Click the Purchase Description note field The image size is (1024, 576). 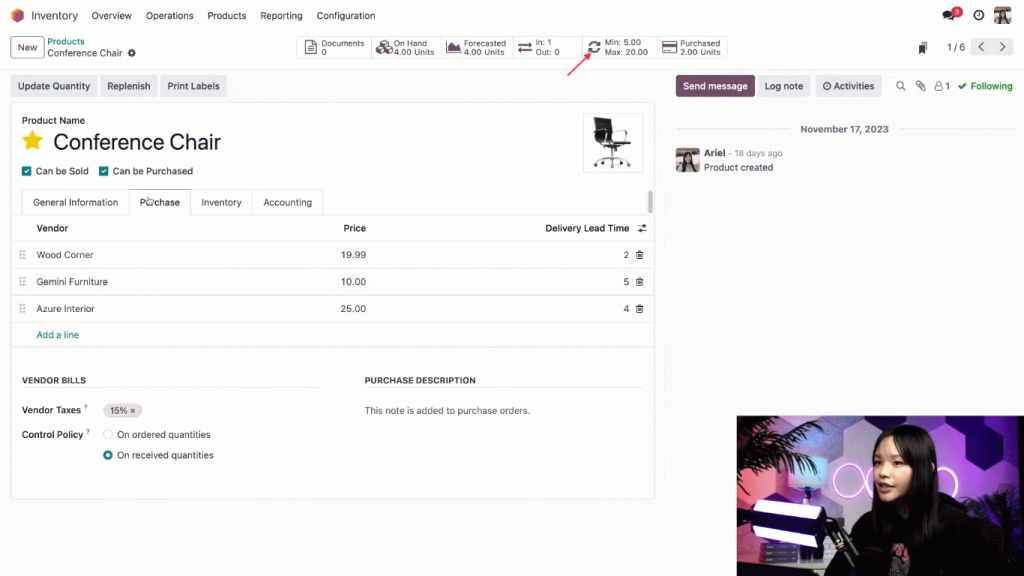point(504,411)
